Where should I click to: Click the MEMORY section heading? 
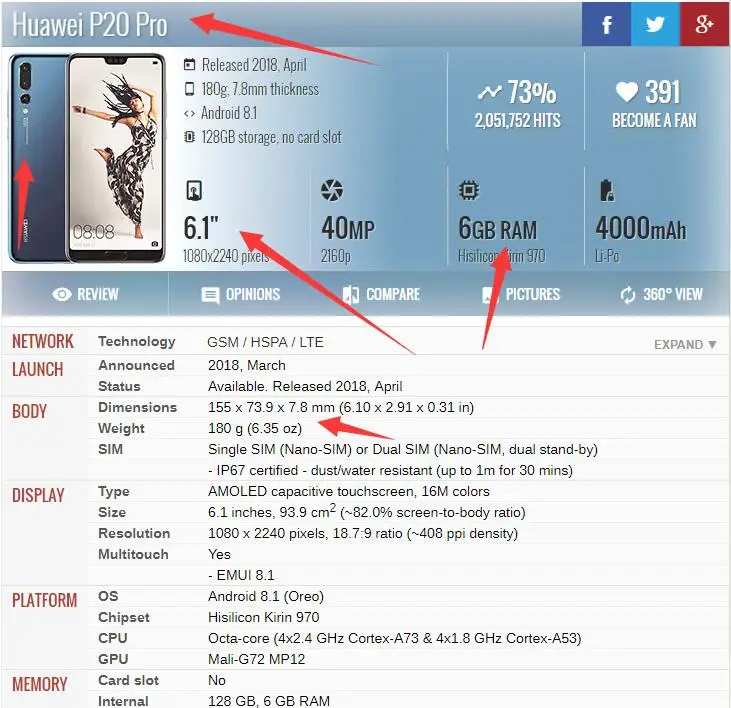(40, 684)
